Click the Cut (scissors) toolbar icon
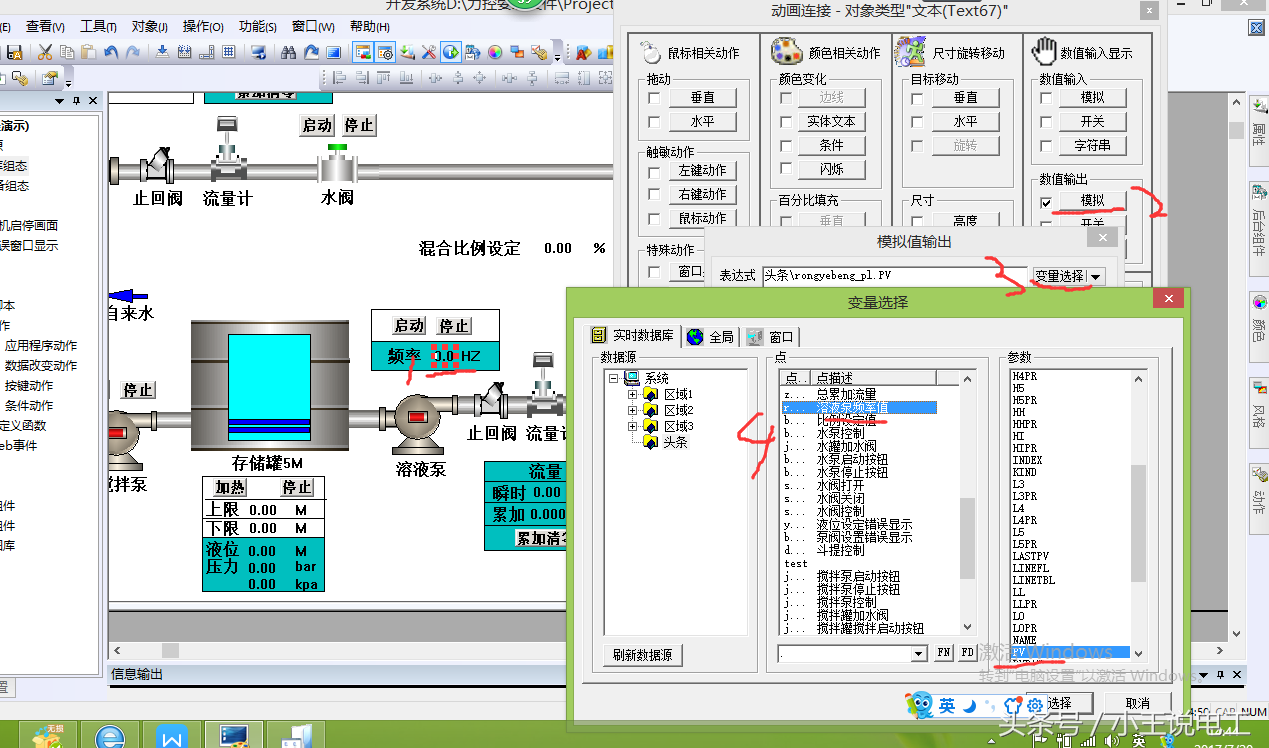 pyautogui.click(x=45, y=52)
